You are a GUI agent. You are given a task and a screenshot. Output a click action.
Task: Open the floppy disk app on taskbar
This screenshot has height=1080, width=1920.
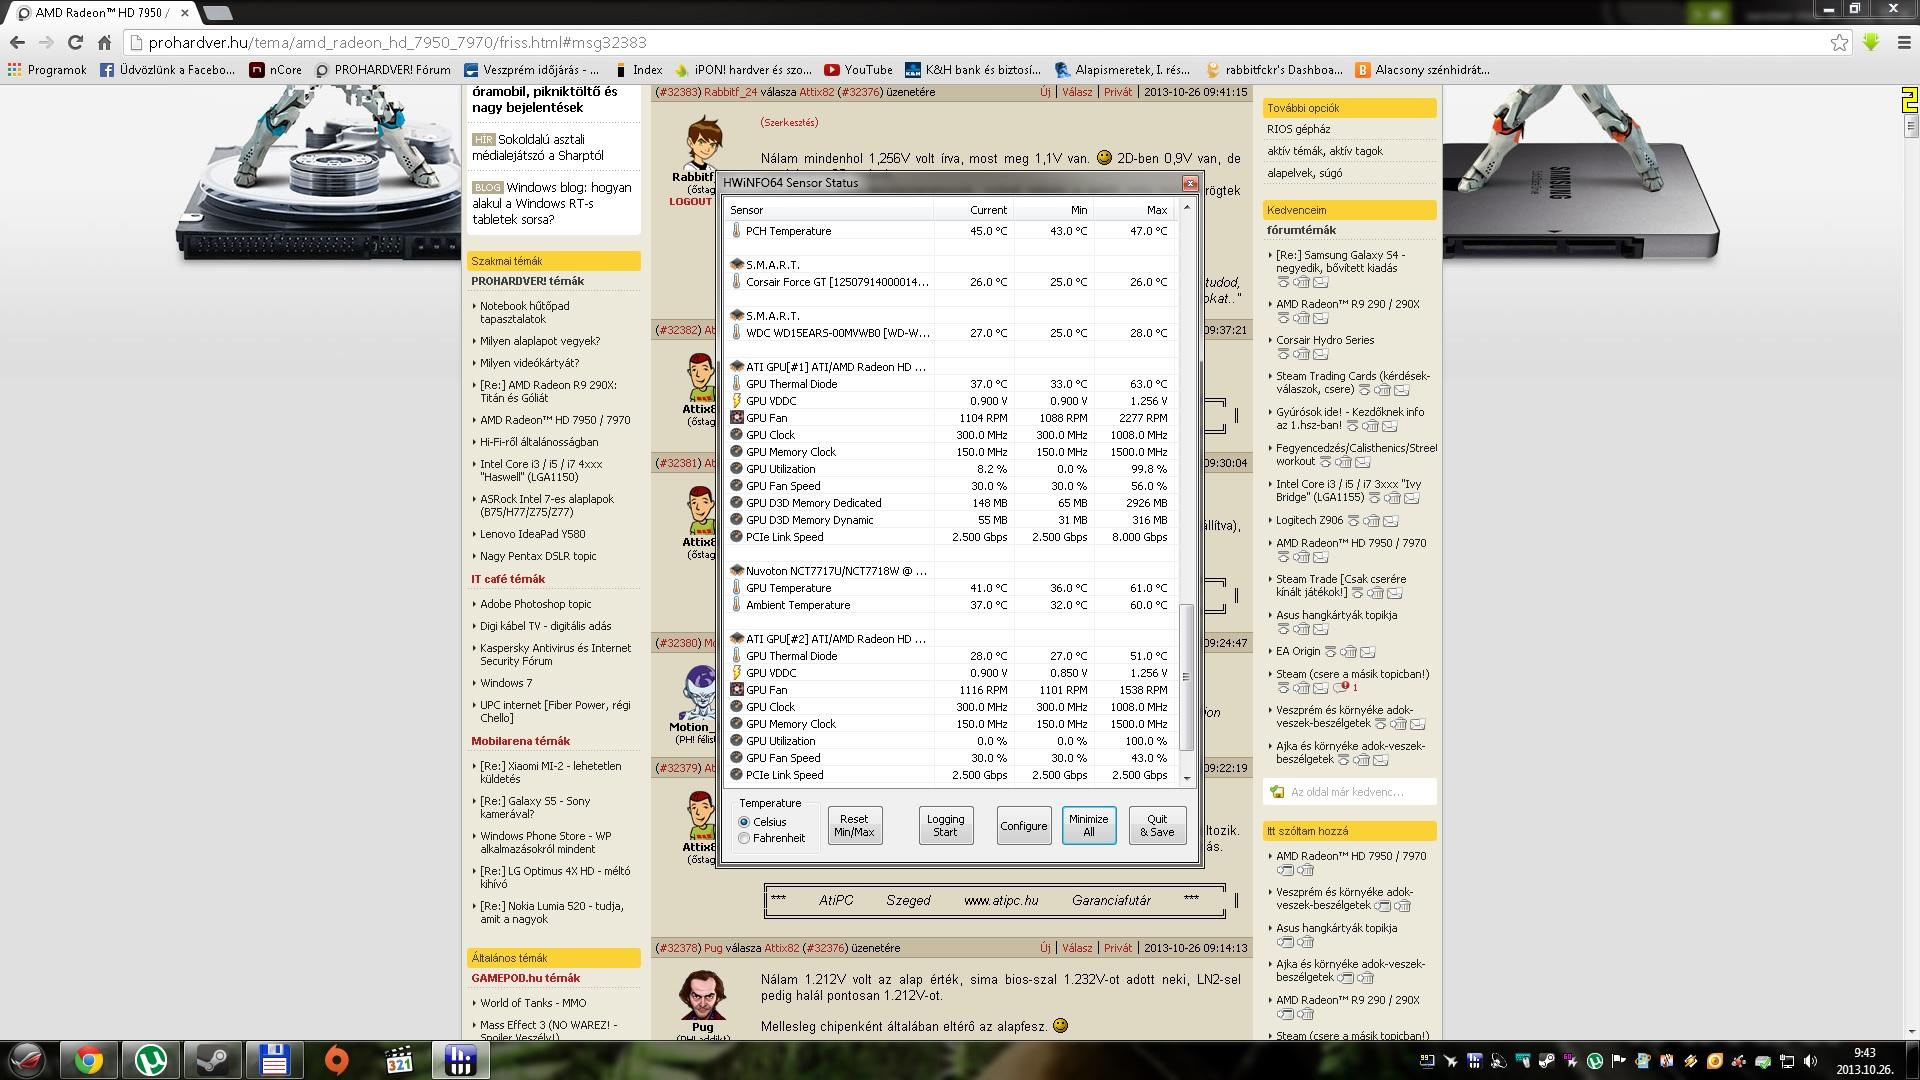[x=274, y=1060]
